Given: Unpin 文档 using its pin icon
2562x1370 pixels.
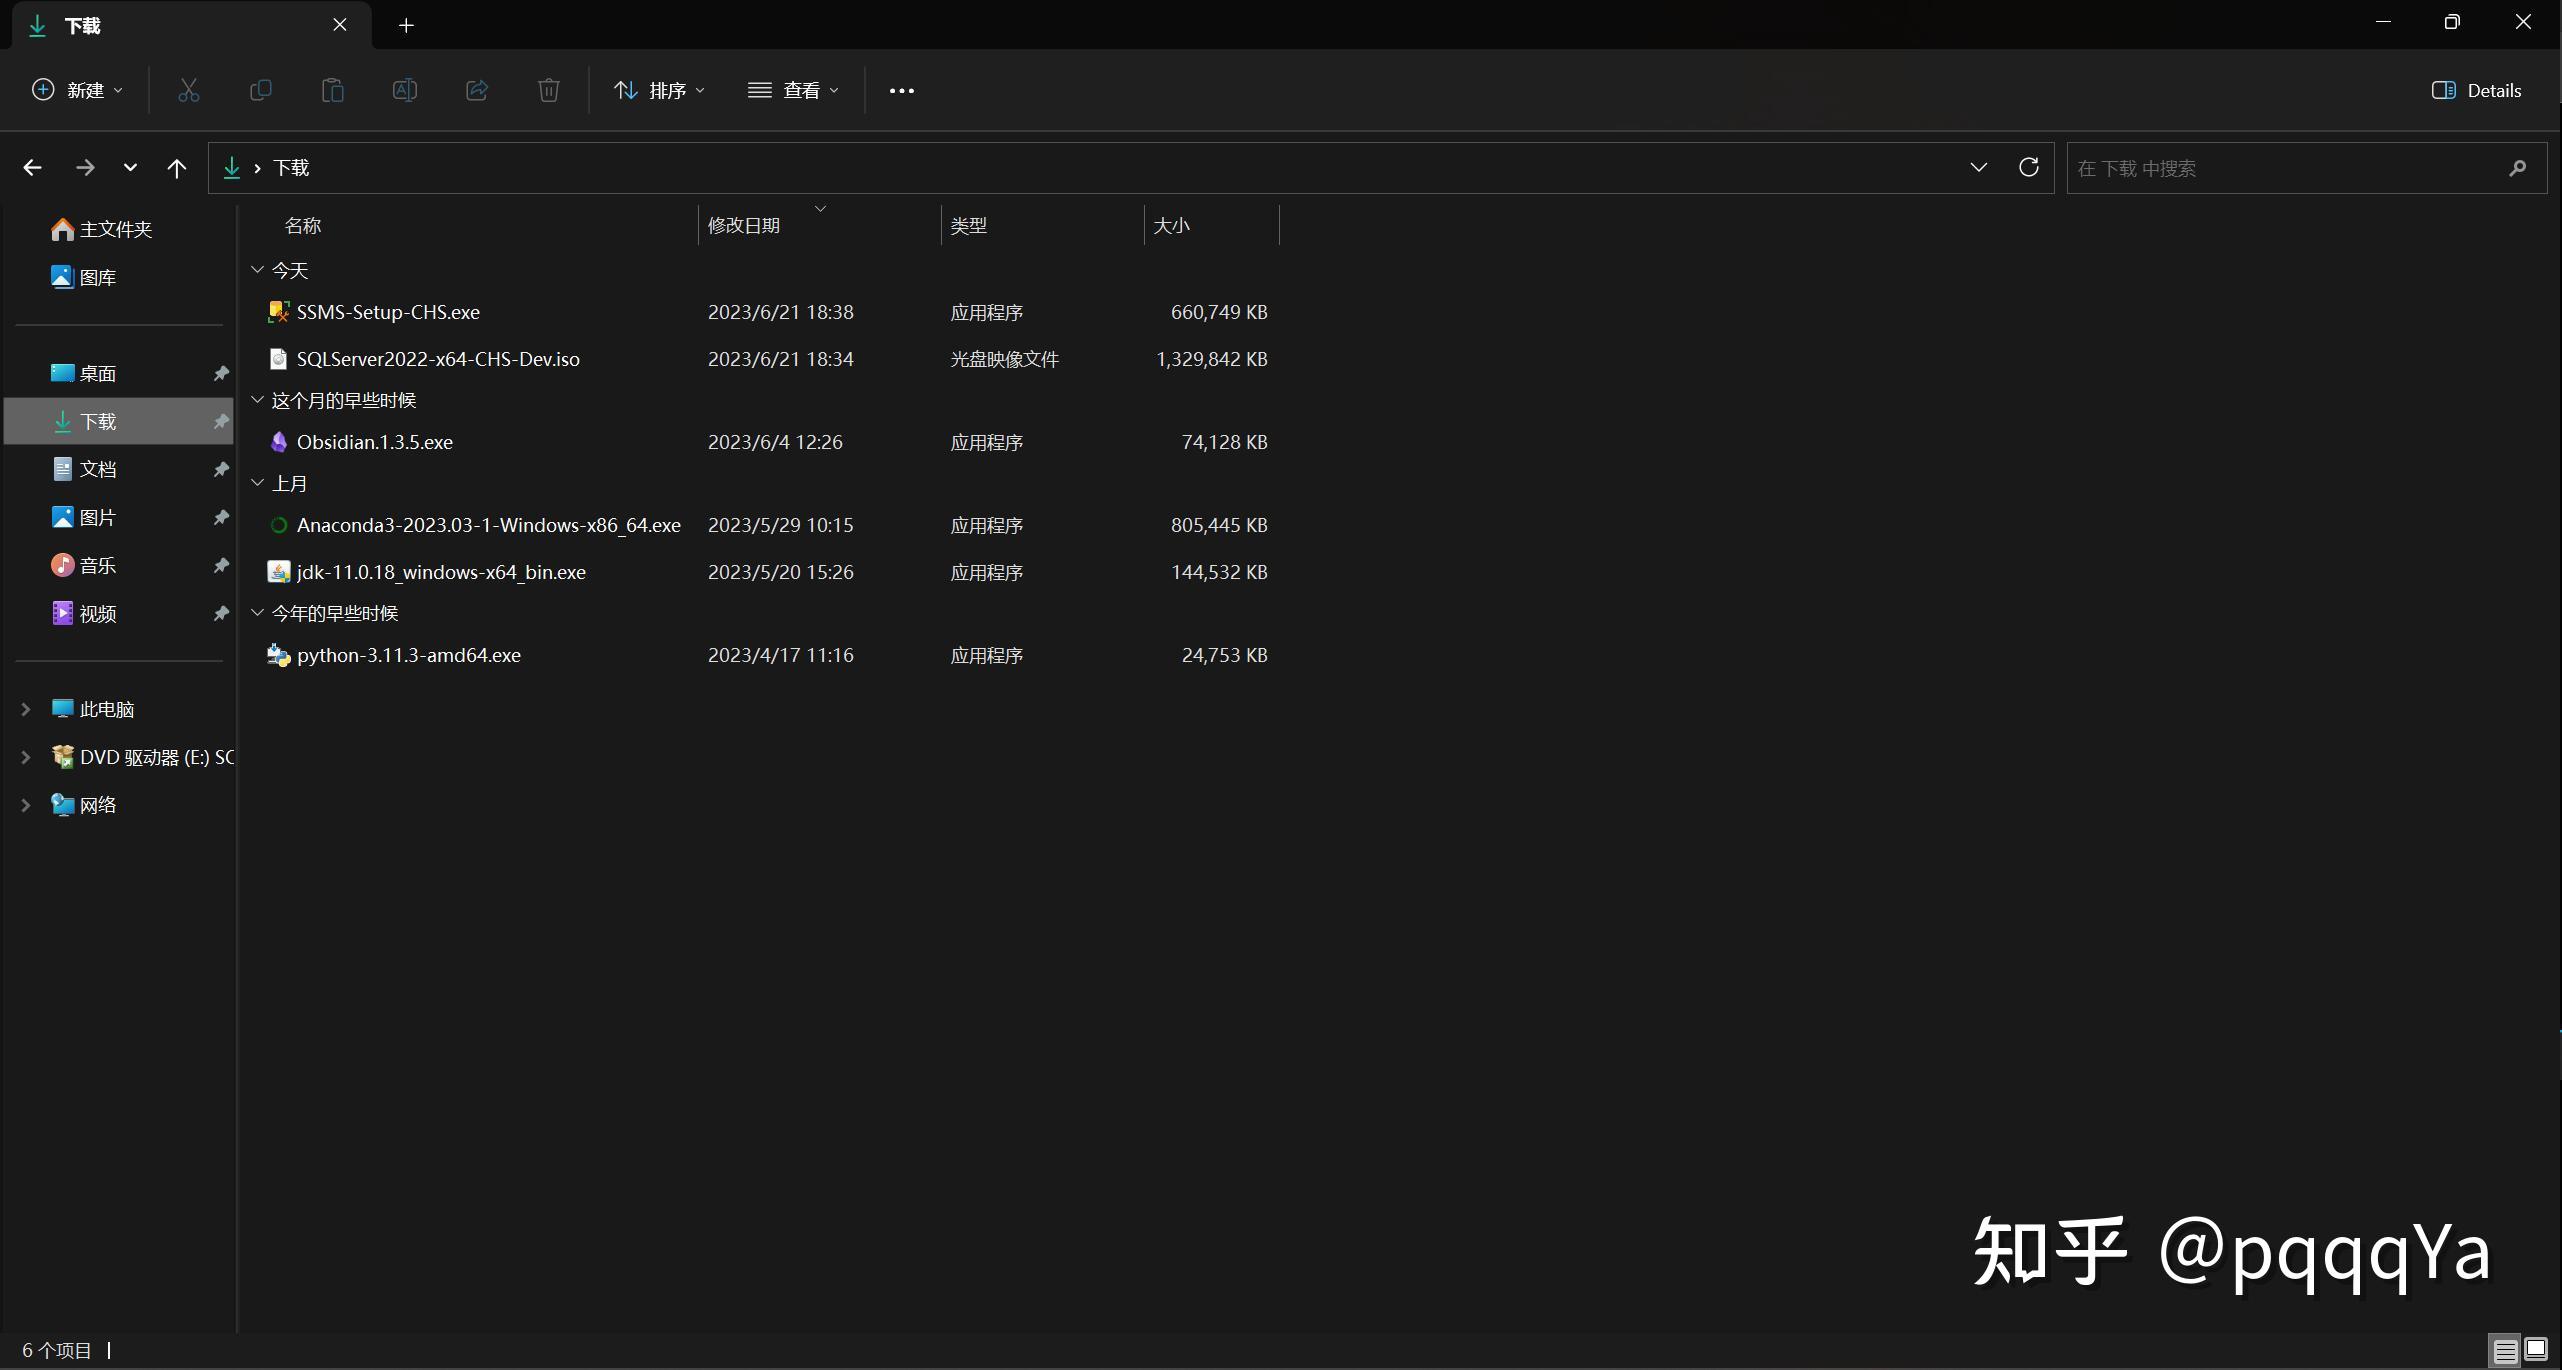Looking at the screenshot, I should (221, 469).
